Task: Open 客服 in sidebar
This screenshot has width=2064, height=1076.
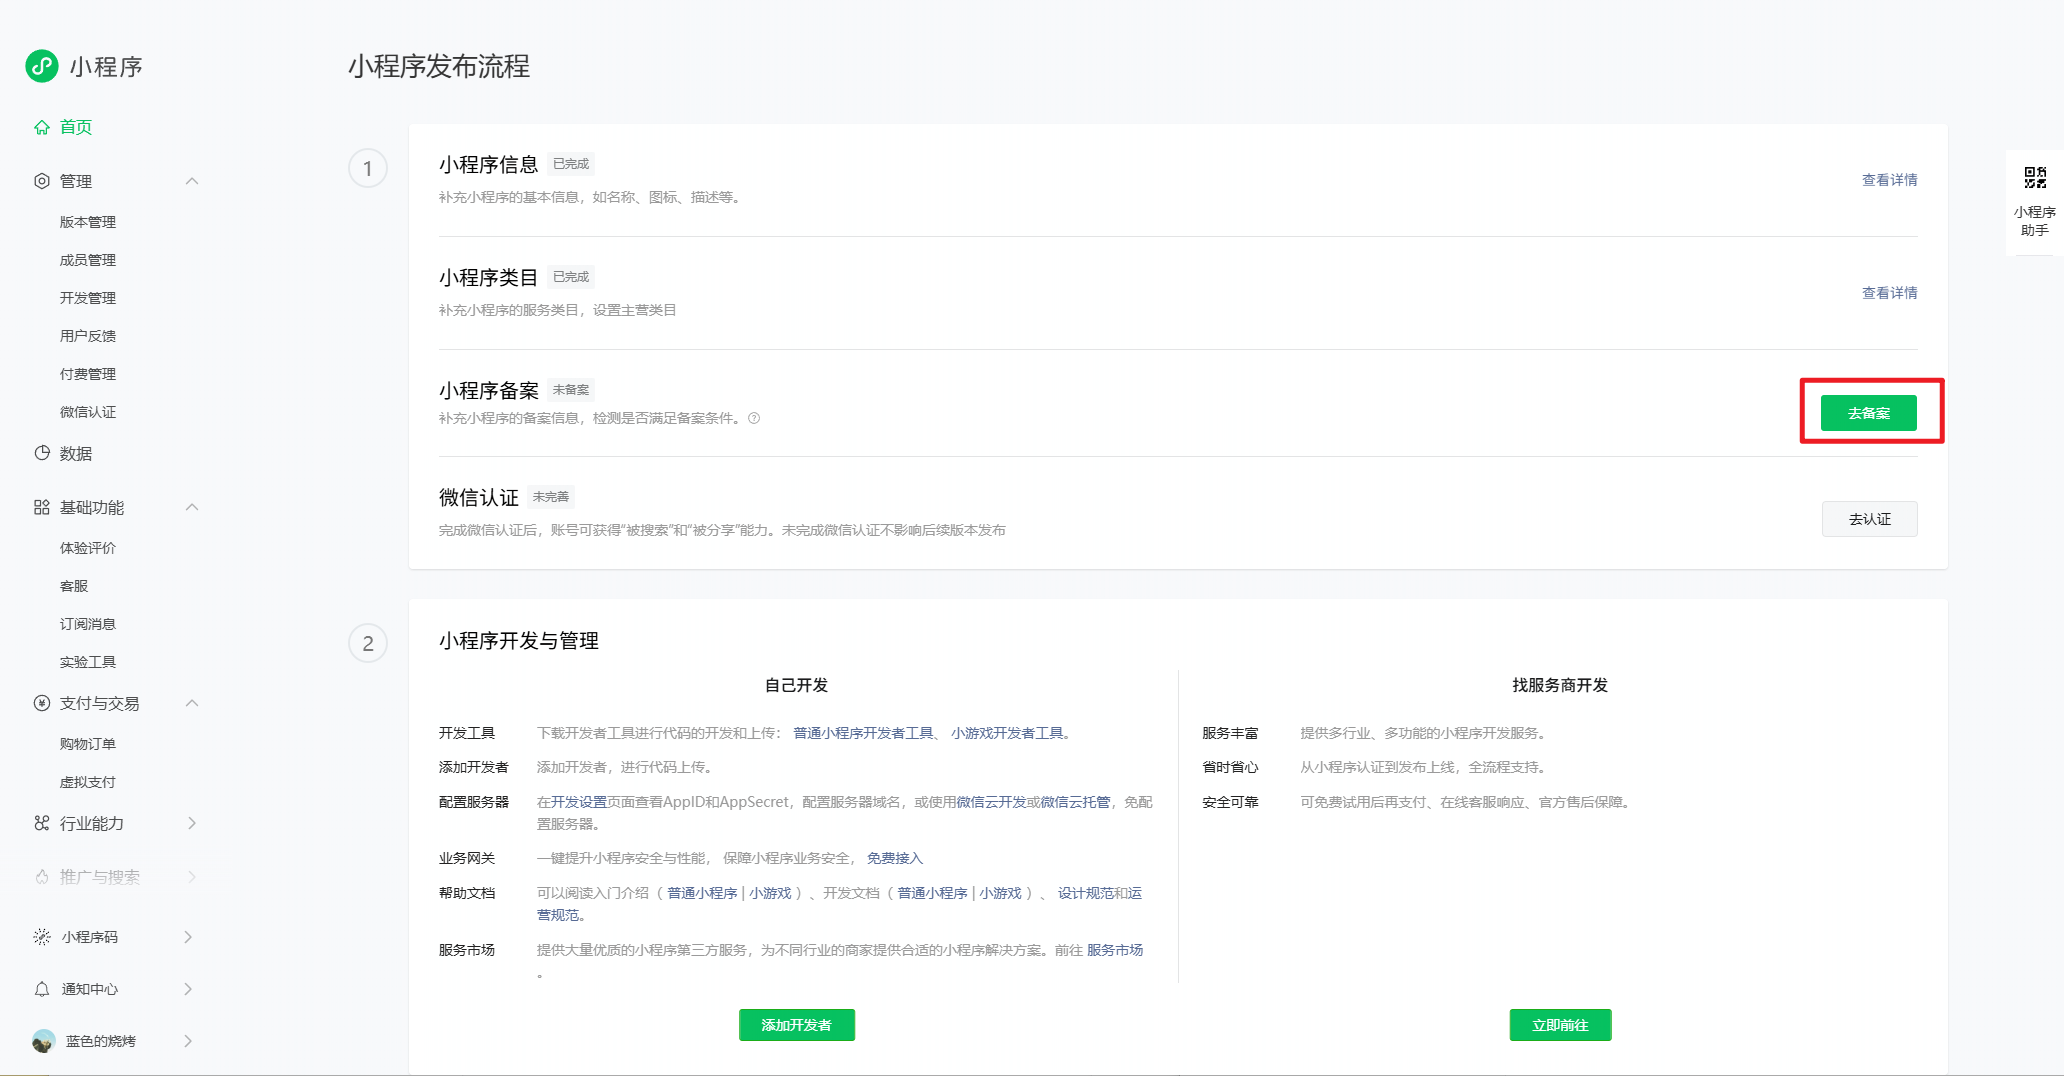Action: pyautogui.click(x=74, y=586)
